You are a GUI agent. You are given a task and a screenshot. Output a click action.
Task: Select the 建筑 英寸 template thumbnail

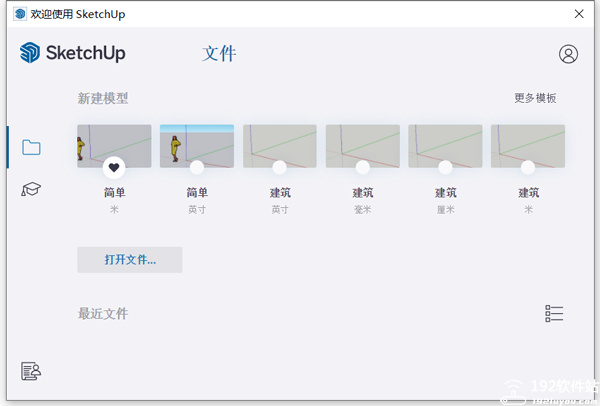click(x=280, y=146)
